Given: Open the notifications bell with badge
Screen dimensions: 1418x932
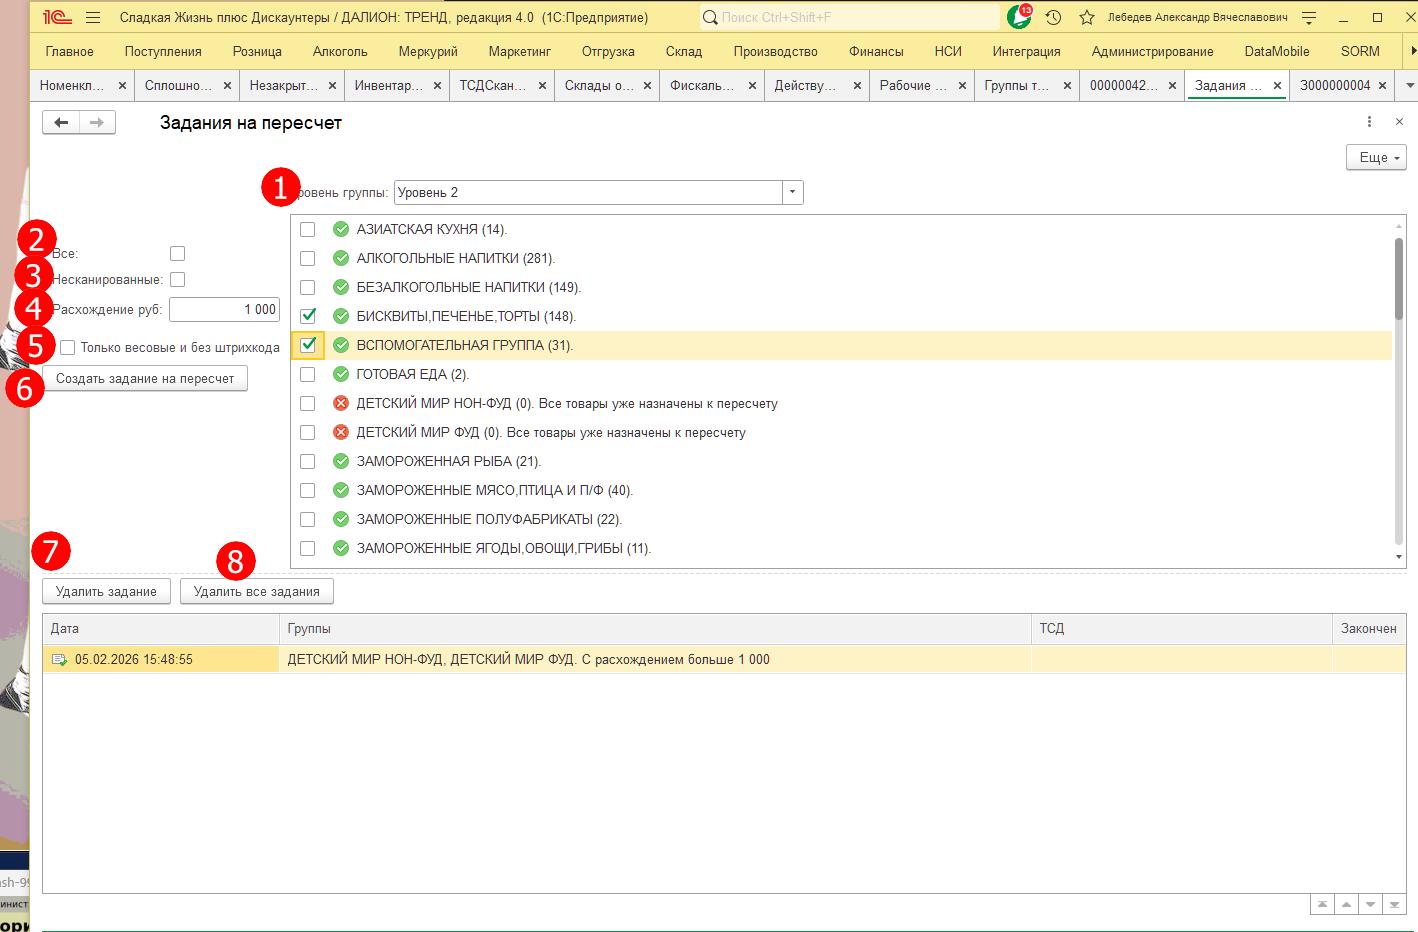Looking at the screenshot, I should [x=1019, y=17].
